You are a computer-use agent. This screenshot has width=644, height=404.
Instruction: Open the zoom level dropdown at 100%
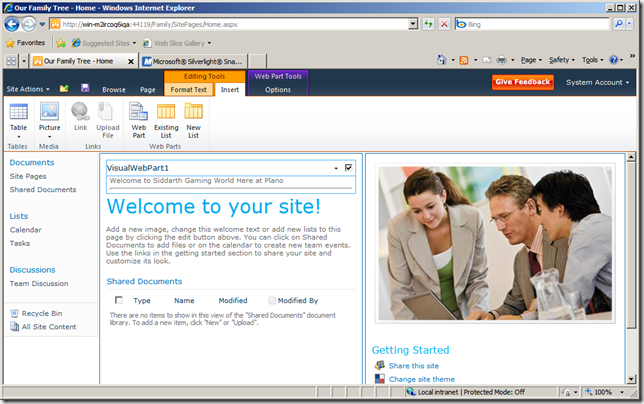click(622, 392)
